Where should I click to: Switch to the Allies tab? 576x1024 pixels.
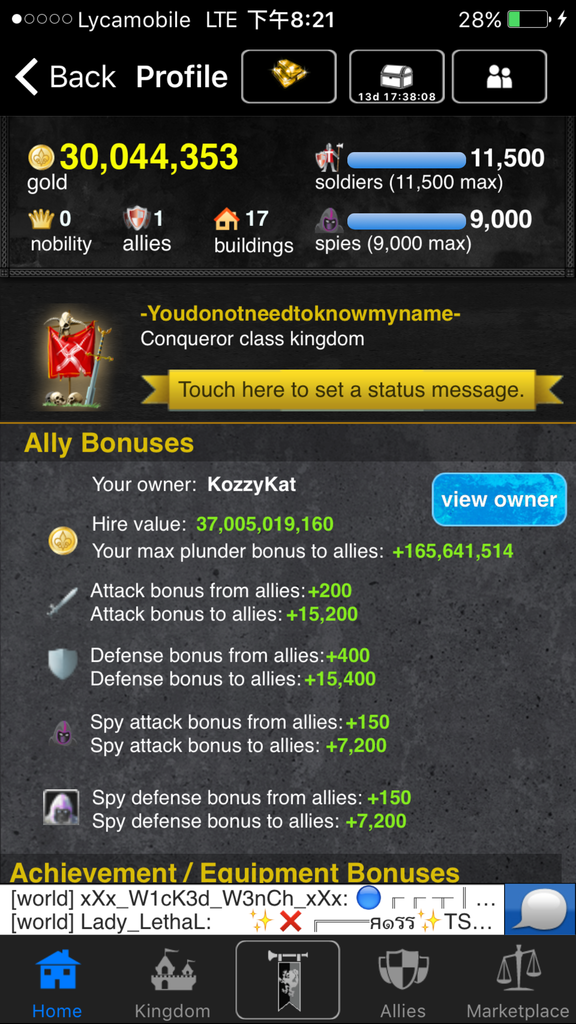[x=403, y=982]
